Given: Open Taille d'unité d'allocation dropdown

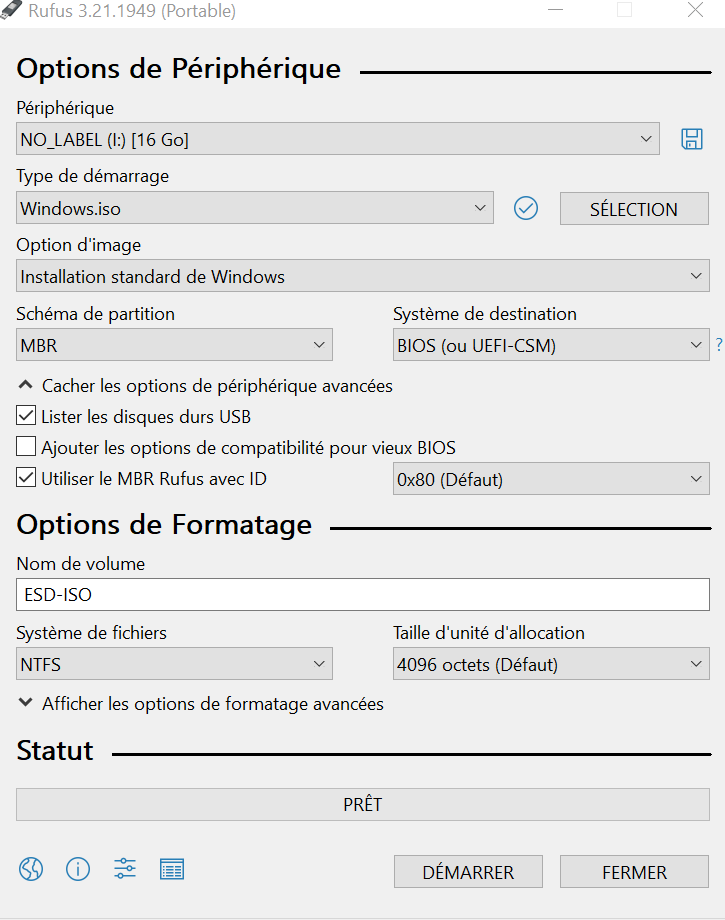Looking at the screenshot, I should click(551, 664).
